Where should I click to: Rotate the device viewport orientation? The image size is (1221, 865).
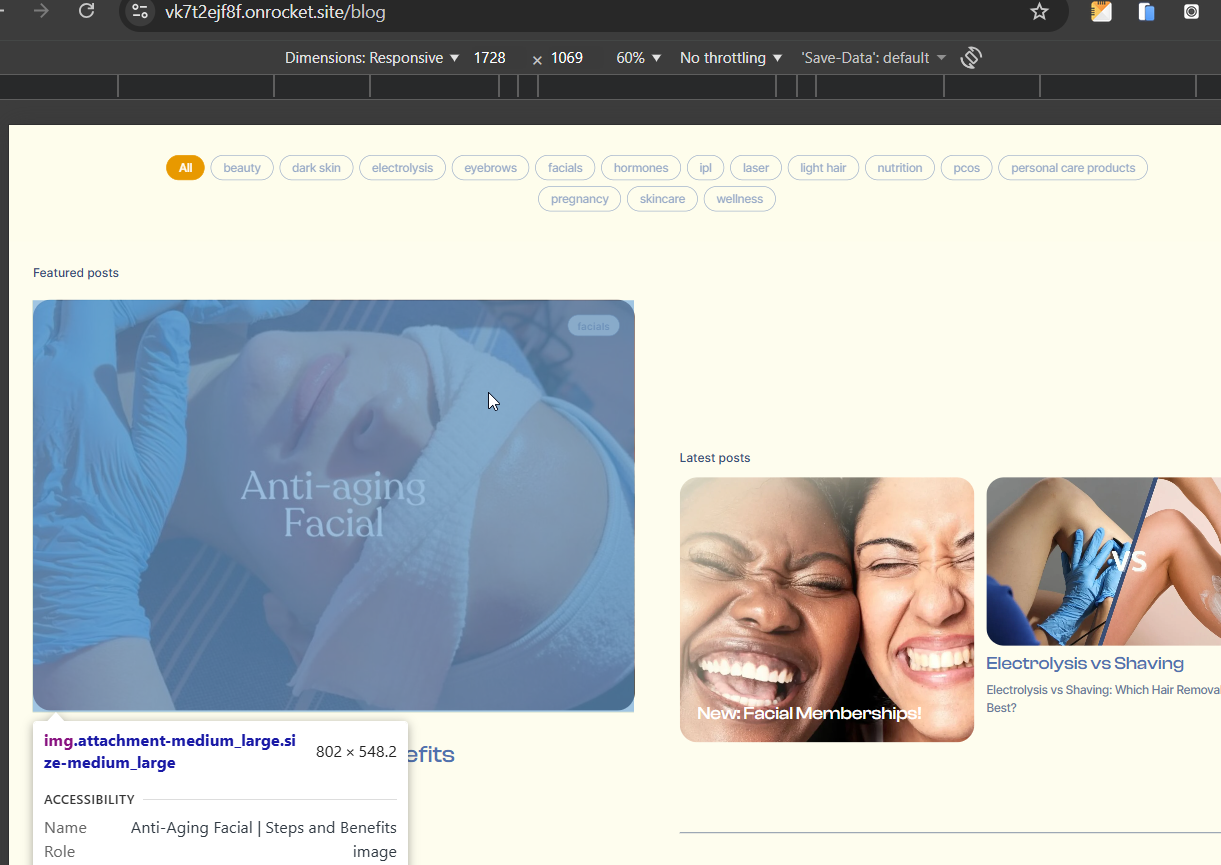(x=971, y=58)
